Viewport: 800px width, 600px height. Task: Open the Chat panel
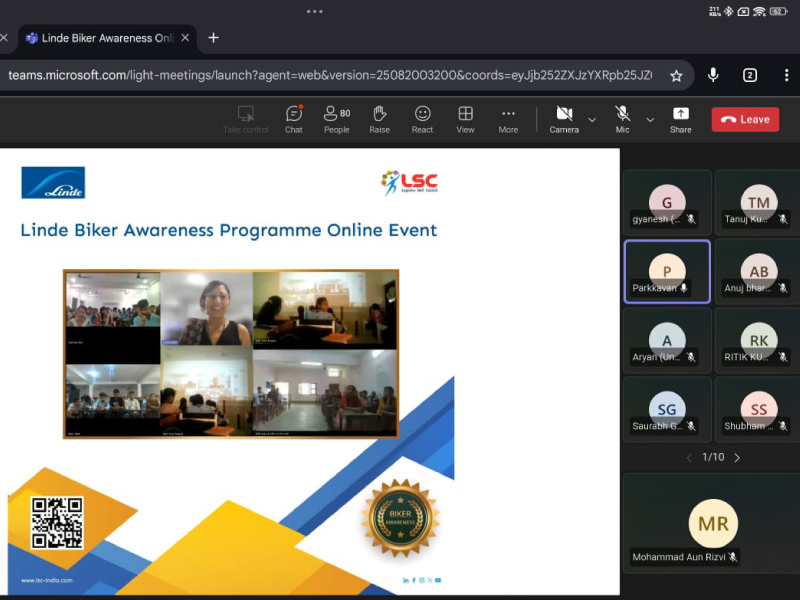[x=294, y=119]
